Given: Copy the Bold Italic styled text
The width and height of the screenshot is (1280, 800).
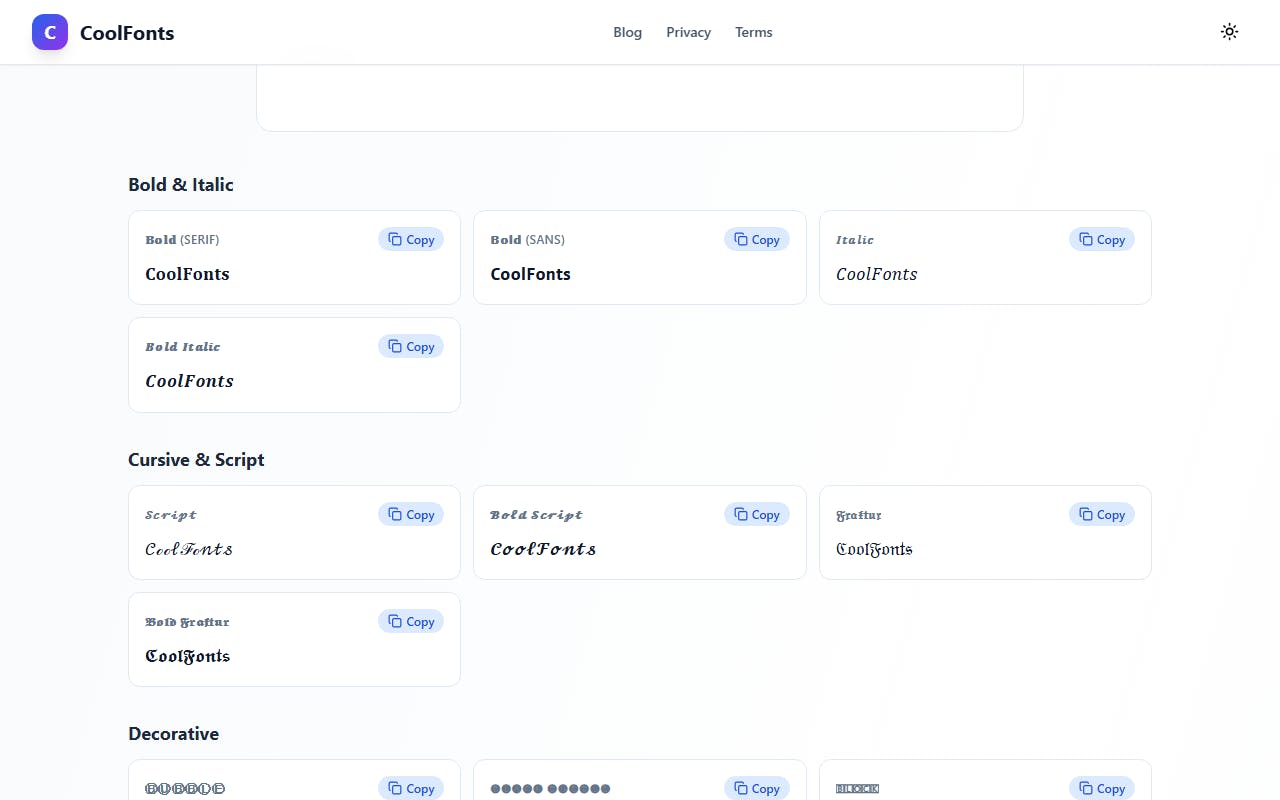Looking at the screenshot, I should 411,346.
